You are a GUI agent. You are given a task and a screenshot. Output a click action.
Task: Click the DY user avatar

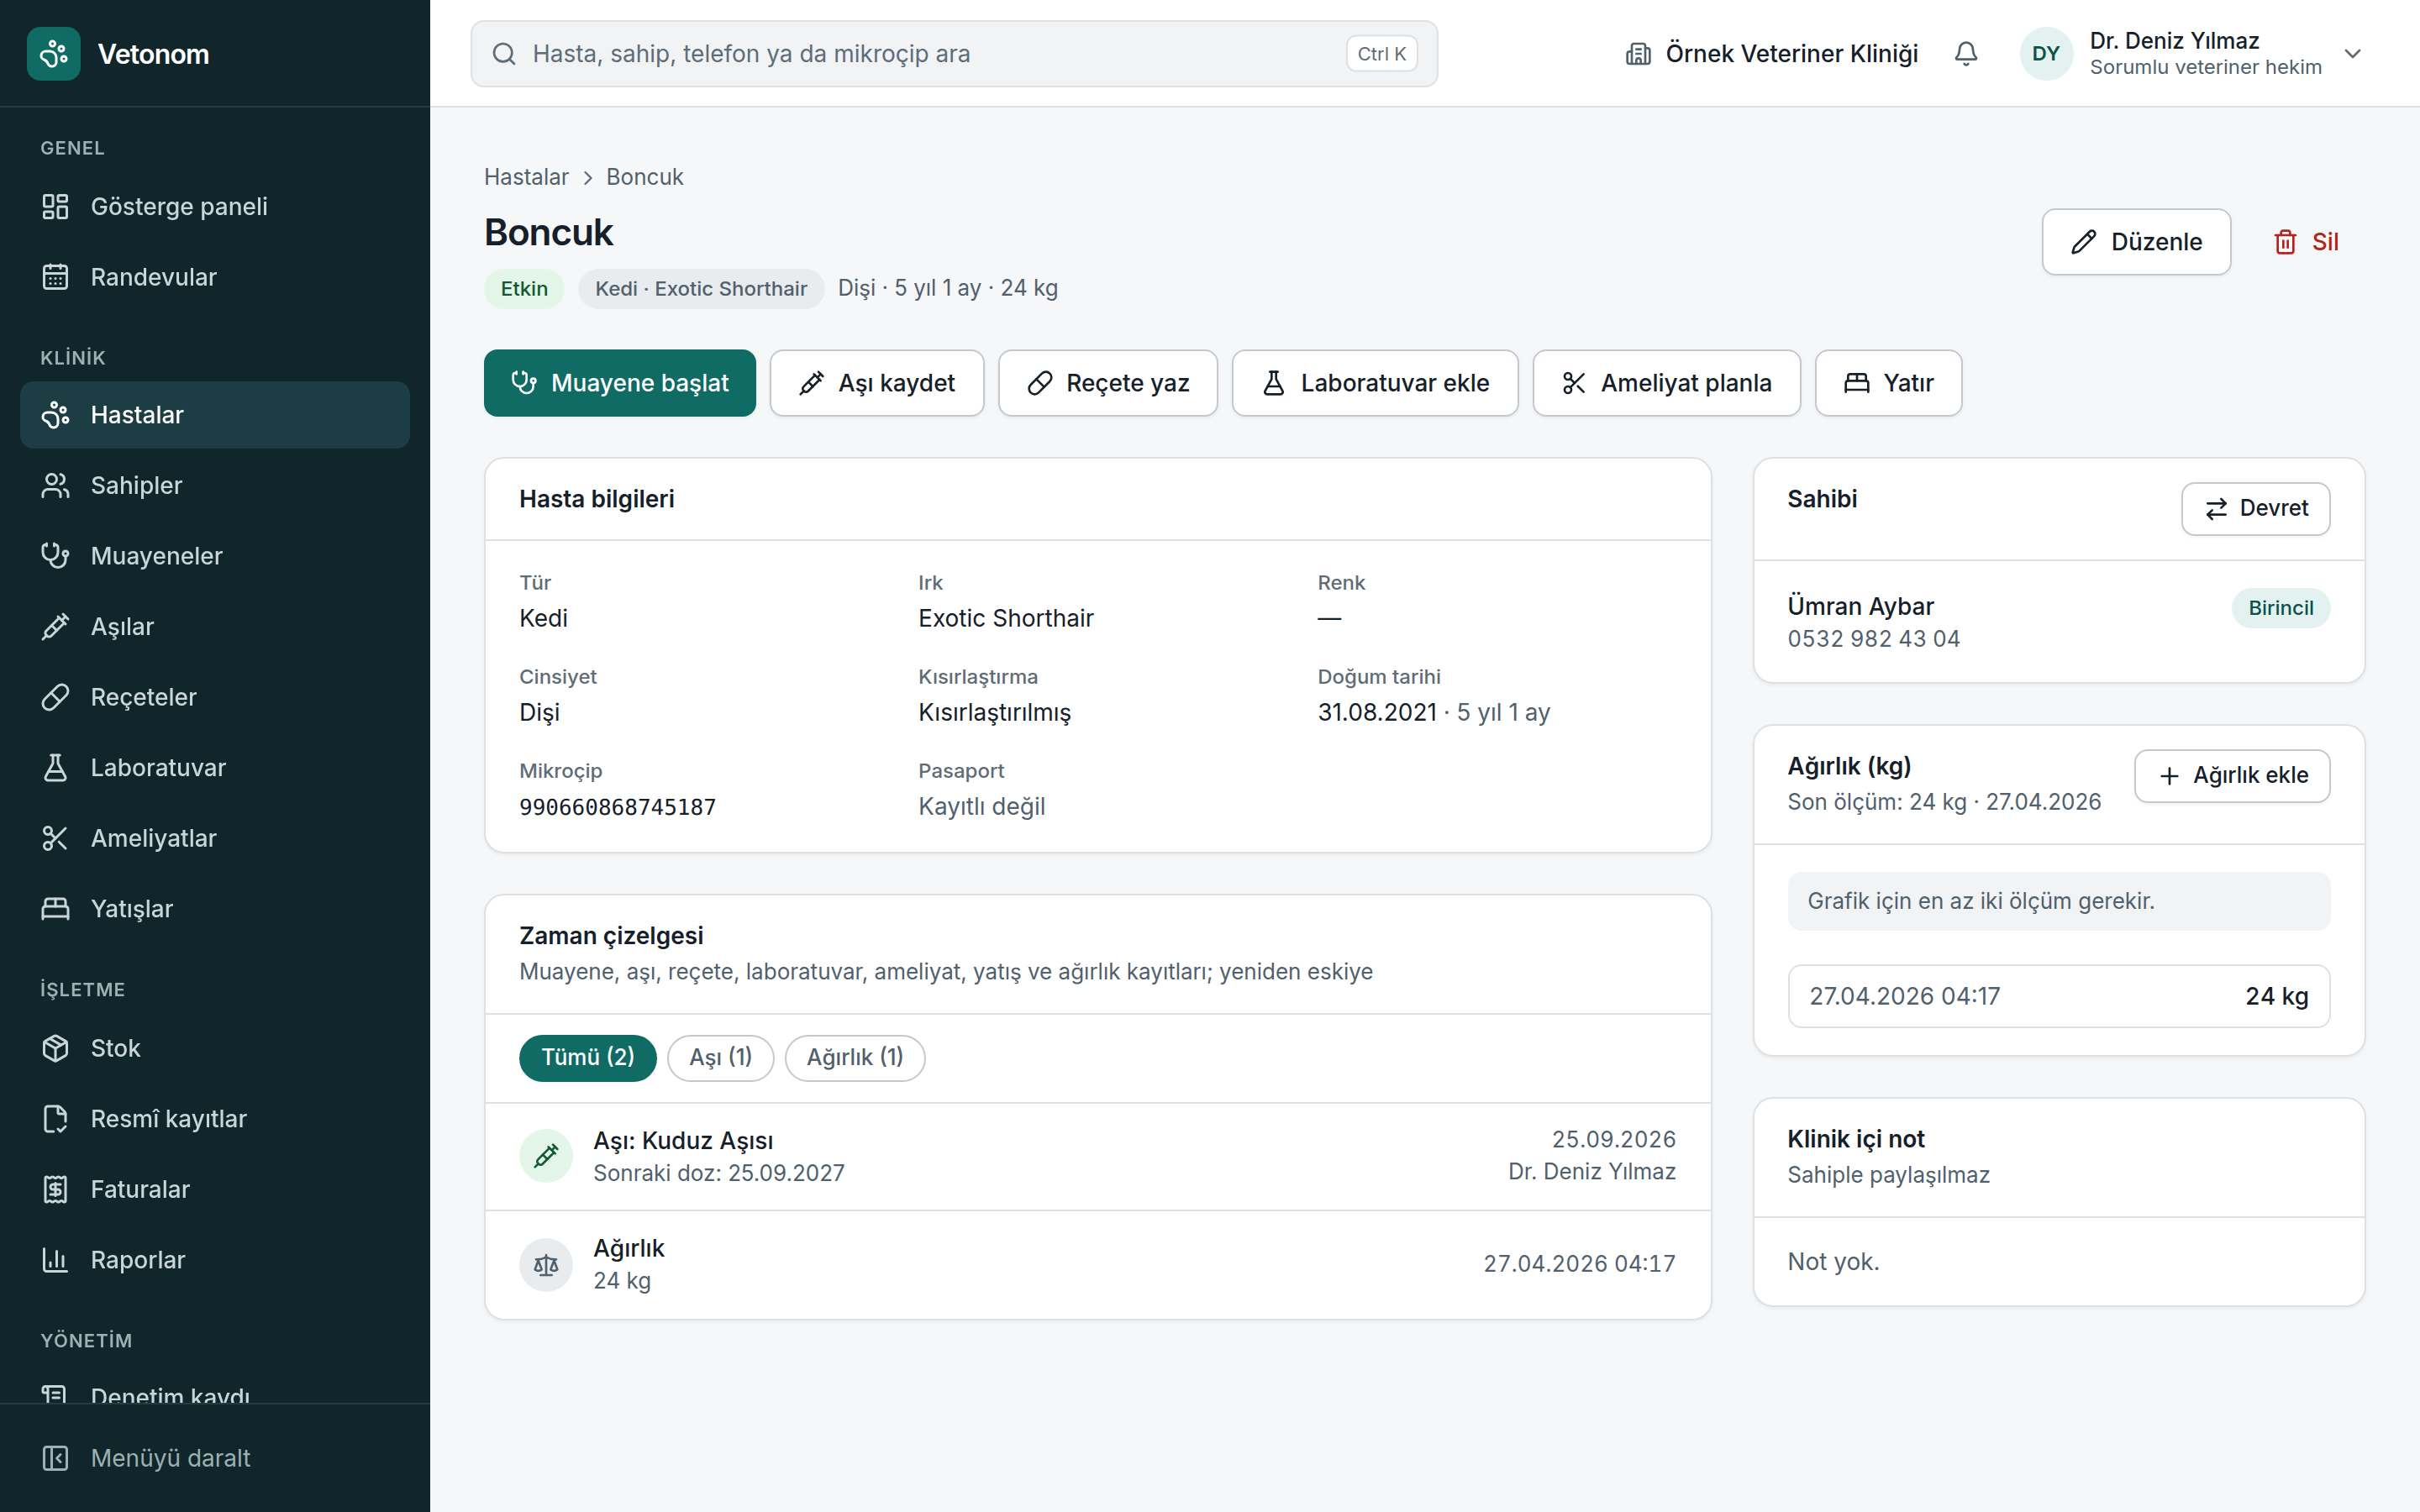click(2046, 54)
